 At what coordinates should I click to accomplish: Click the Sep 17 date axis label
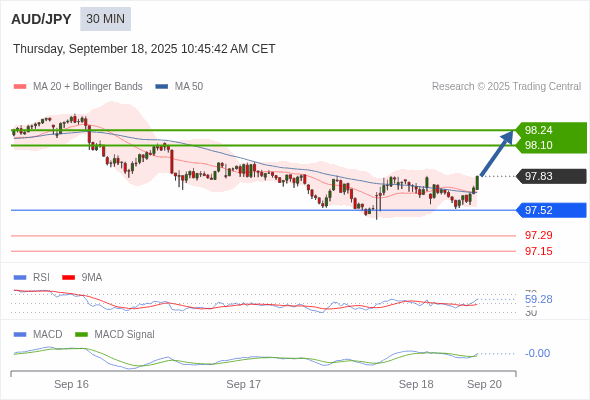click(x=243, y=384)
